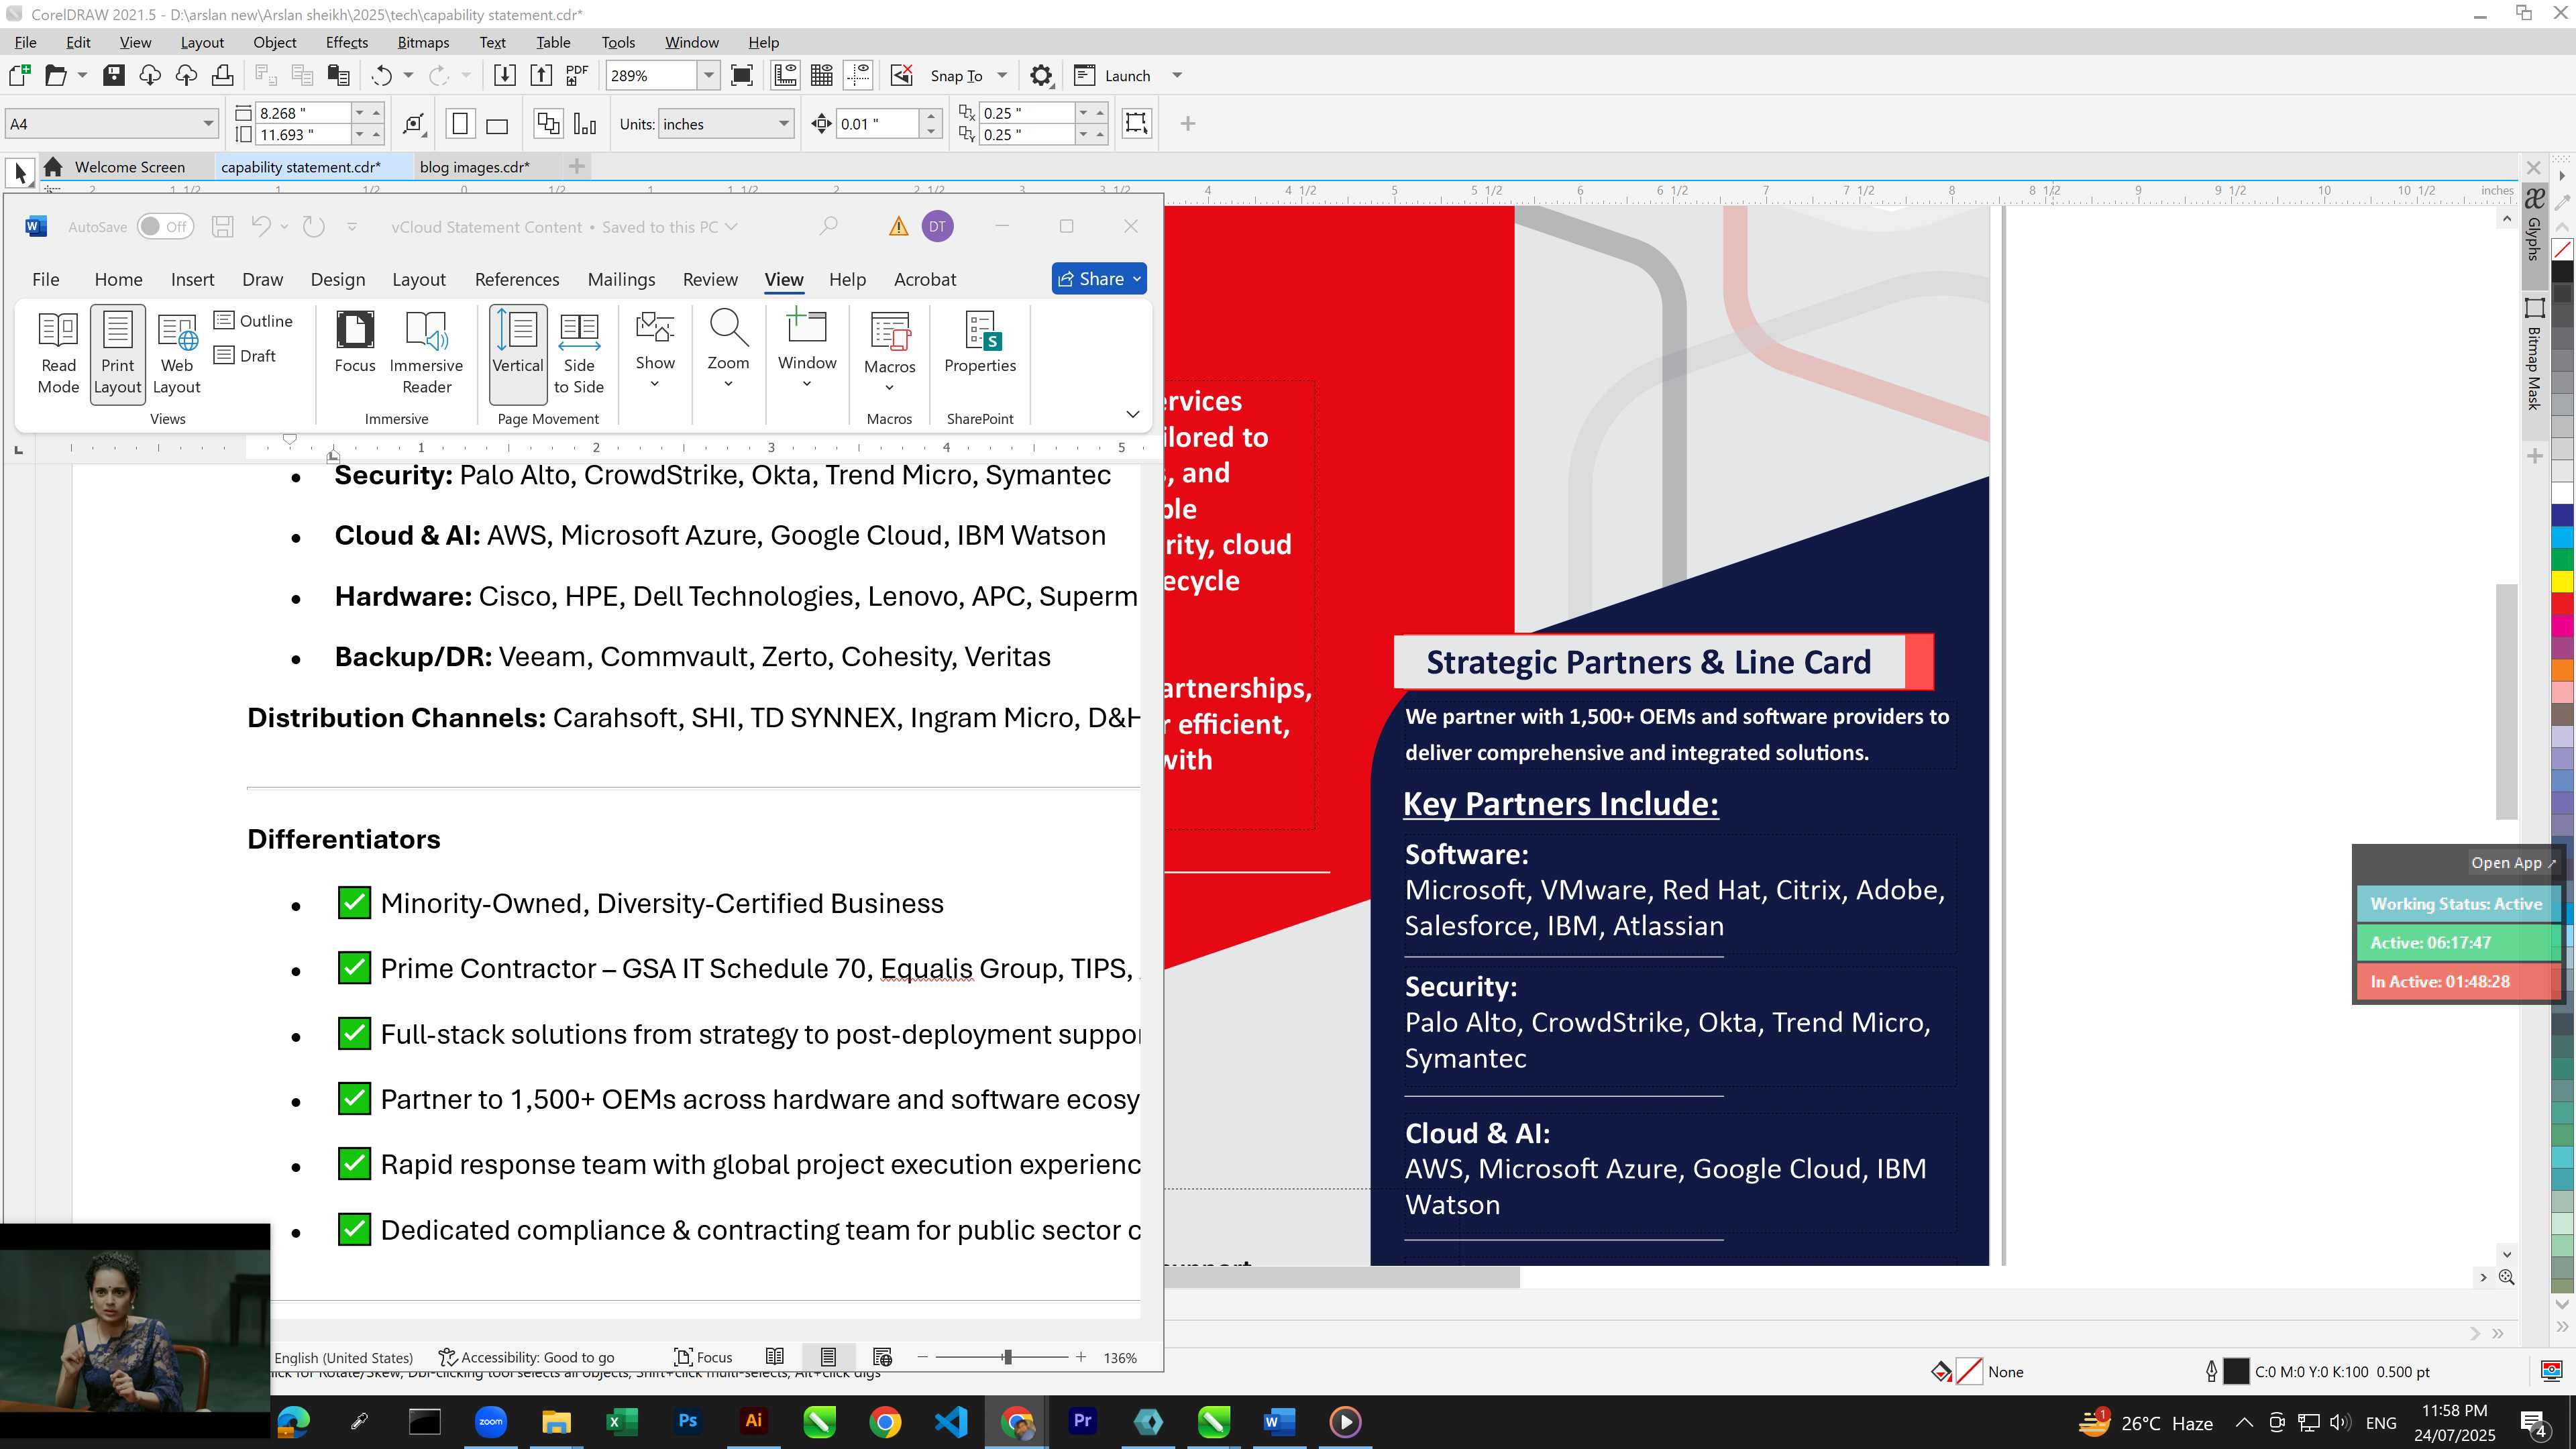Screen dimensions: 2576x1449
Task: Adjust the Word zoom slider handle
Action: pos(1007,1357)
